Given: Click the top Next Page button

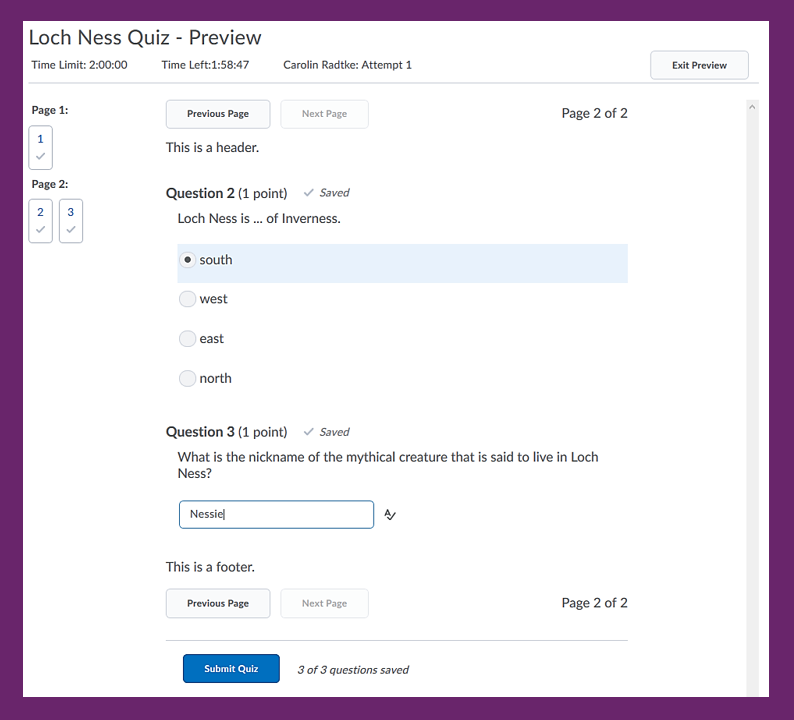Looking at the screenshot, I should [x=325, y=114].
